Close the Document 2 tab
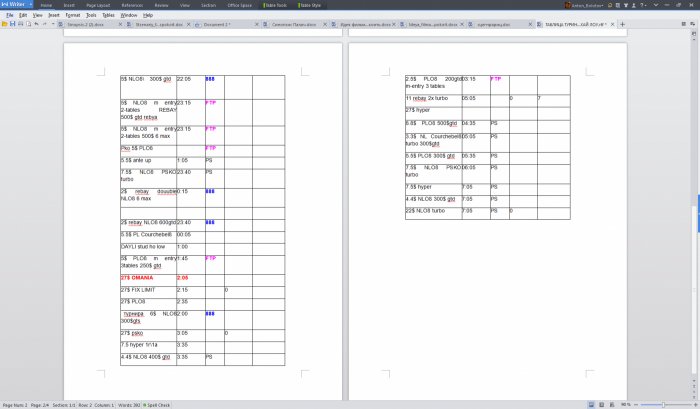 (x=257, y=25)
